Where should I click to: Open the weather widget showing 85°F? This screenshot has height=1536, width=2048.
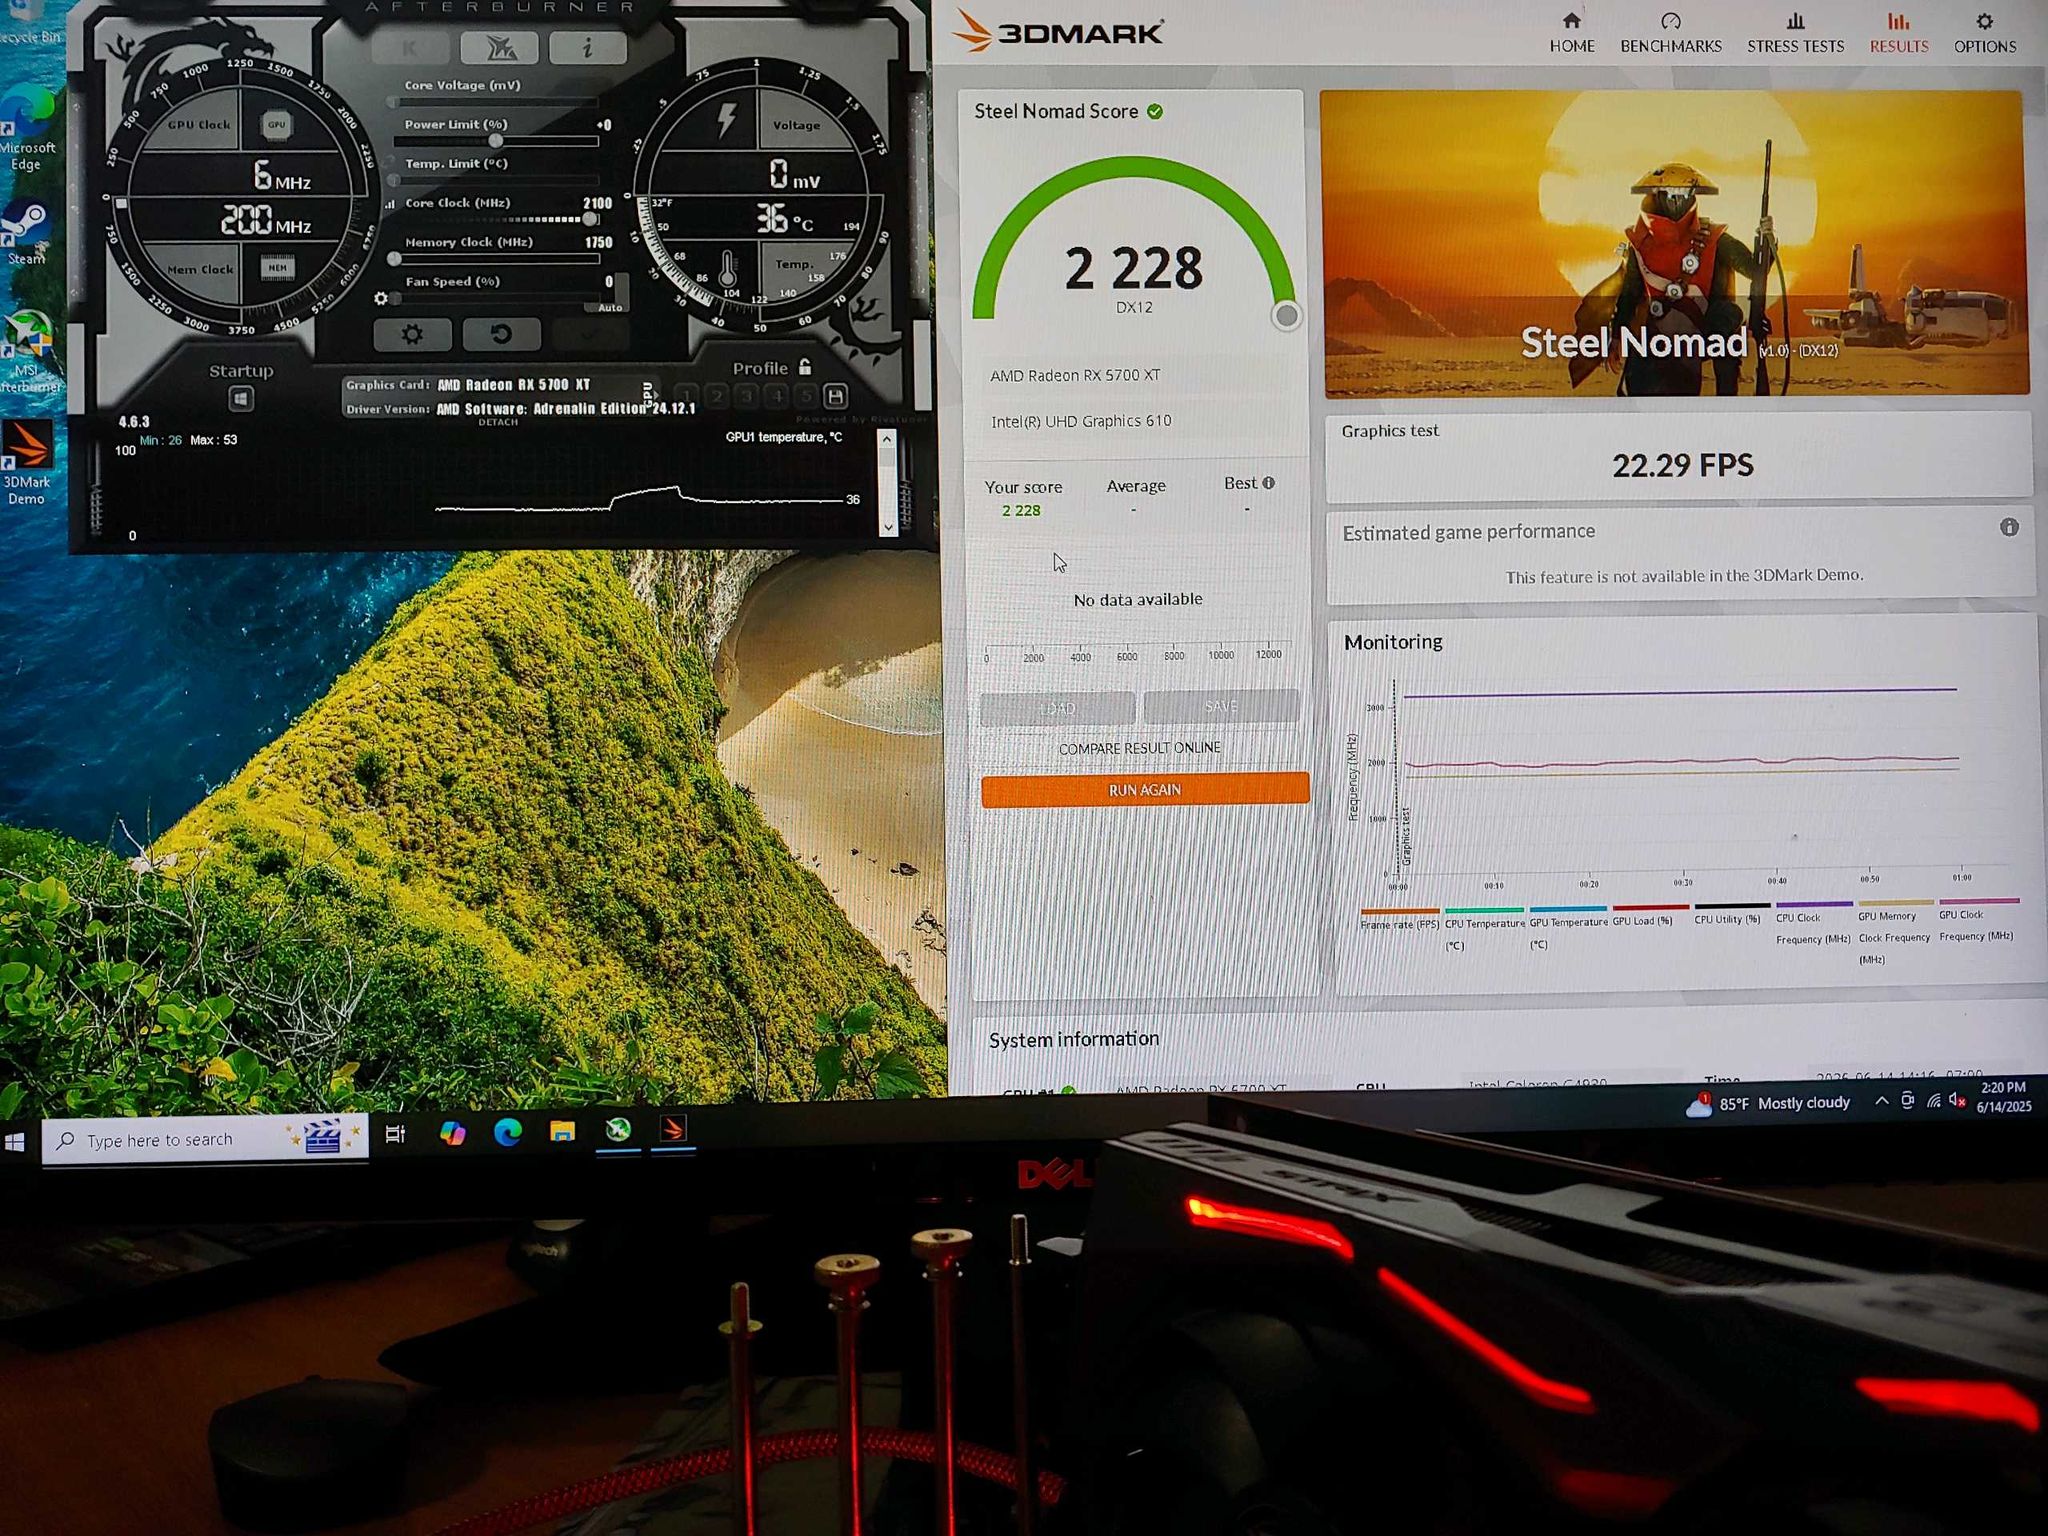[x=1768, y=1104]
